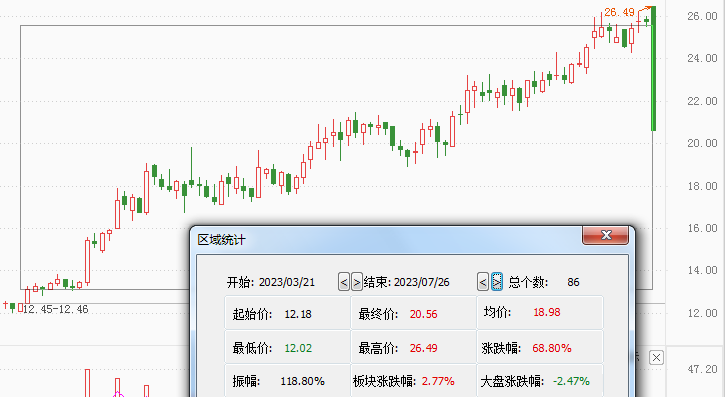The width and height of the screenshot is (725, 397).
Task: Step the 结束 date back with its left arrow
Action: pos(483,282)
